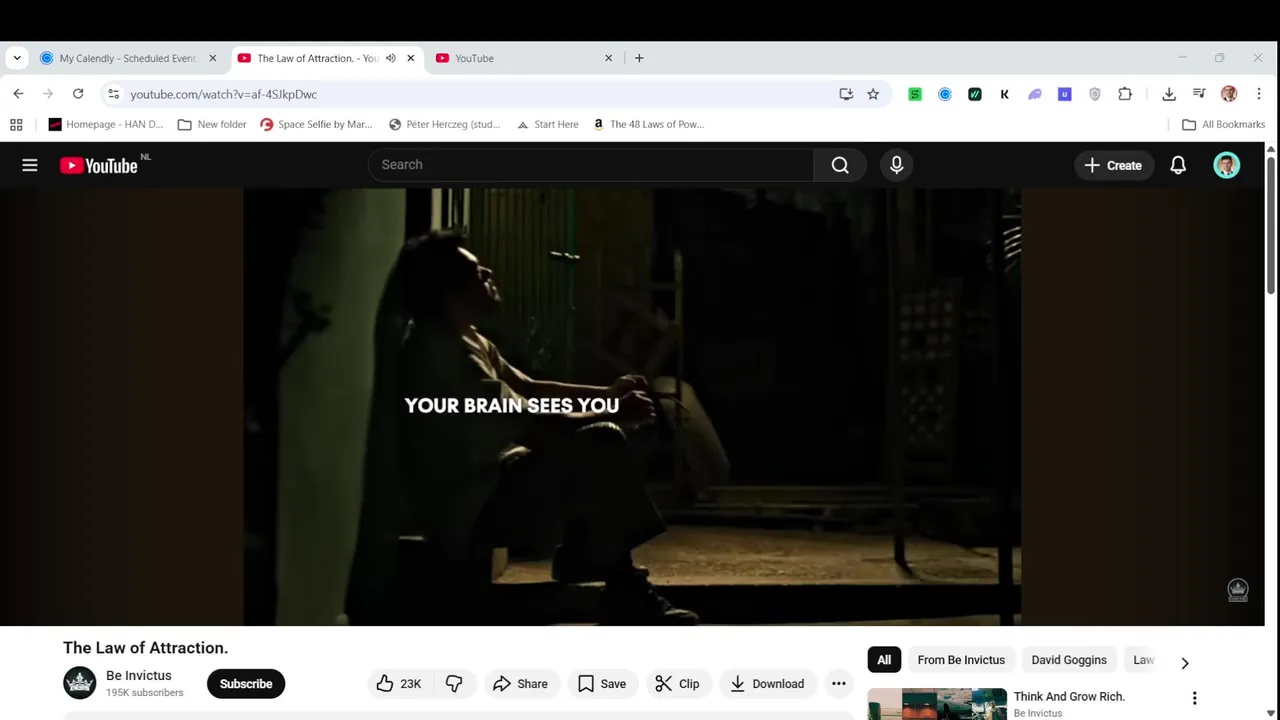Image resolution: width=1280 pixels, height=720 pixels.
Task: Share this video
Action: (521, 684)
